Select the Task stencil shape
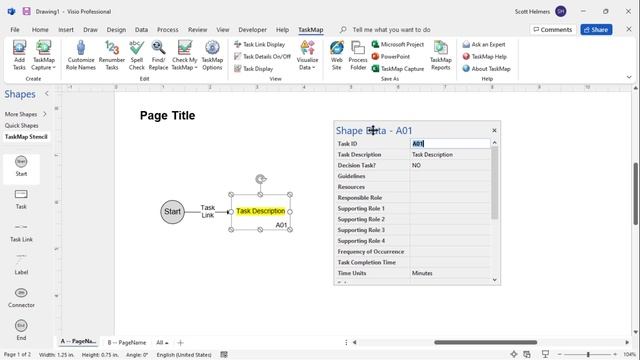The image size is (640, 360). click(21, 199)
